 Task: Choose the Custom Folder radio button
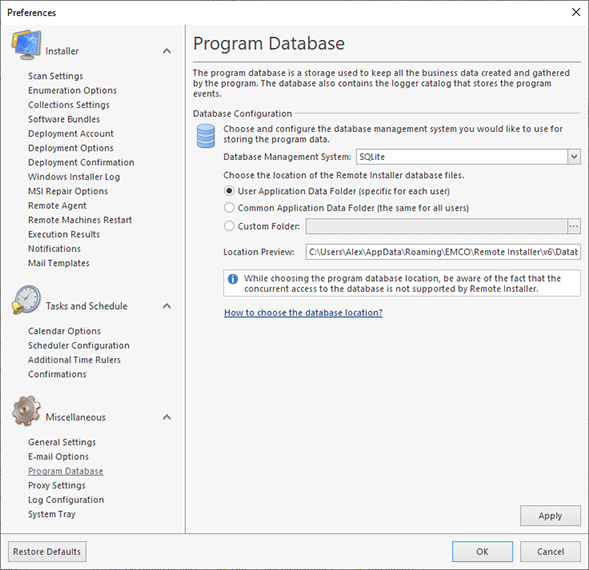[x=229, y=226]
